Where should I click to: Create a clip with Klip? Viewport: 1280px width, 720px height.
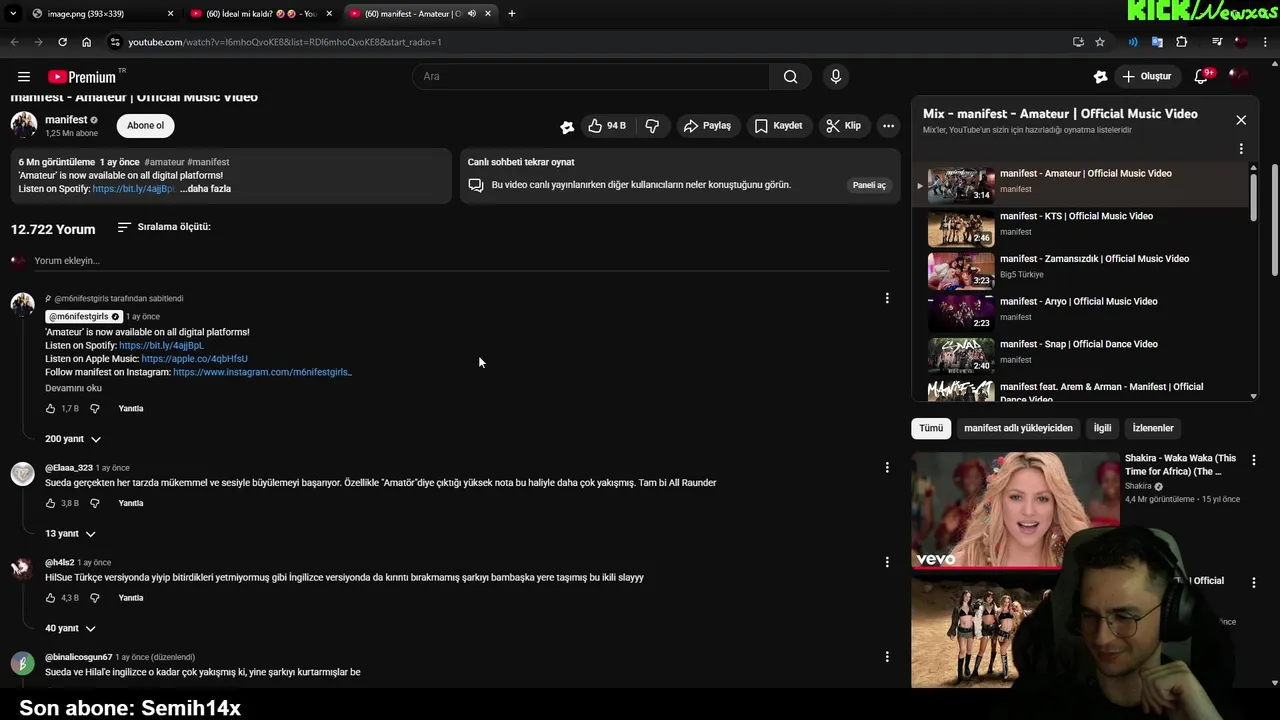click(843, 126)
